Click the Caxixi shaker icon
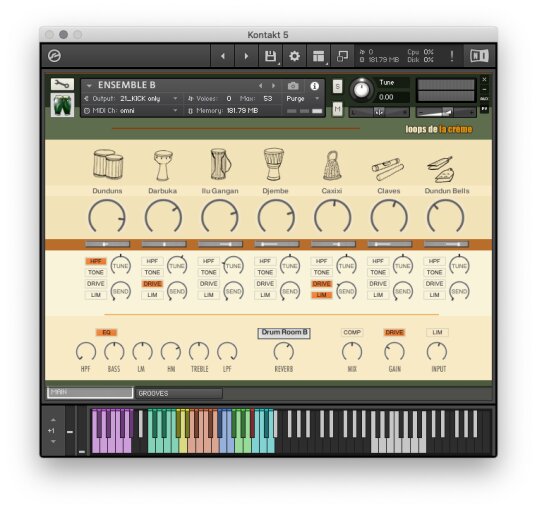Viewport: 537px width, 510px height. [332, 166]
